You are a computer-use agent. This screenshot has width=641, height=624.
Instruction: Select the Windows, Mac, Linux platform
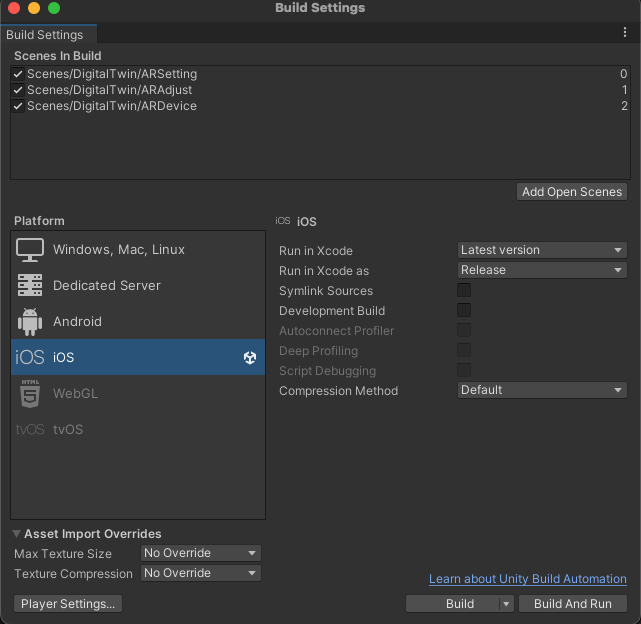pos(138,249)
